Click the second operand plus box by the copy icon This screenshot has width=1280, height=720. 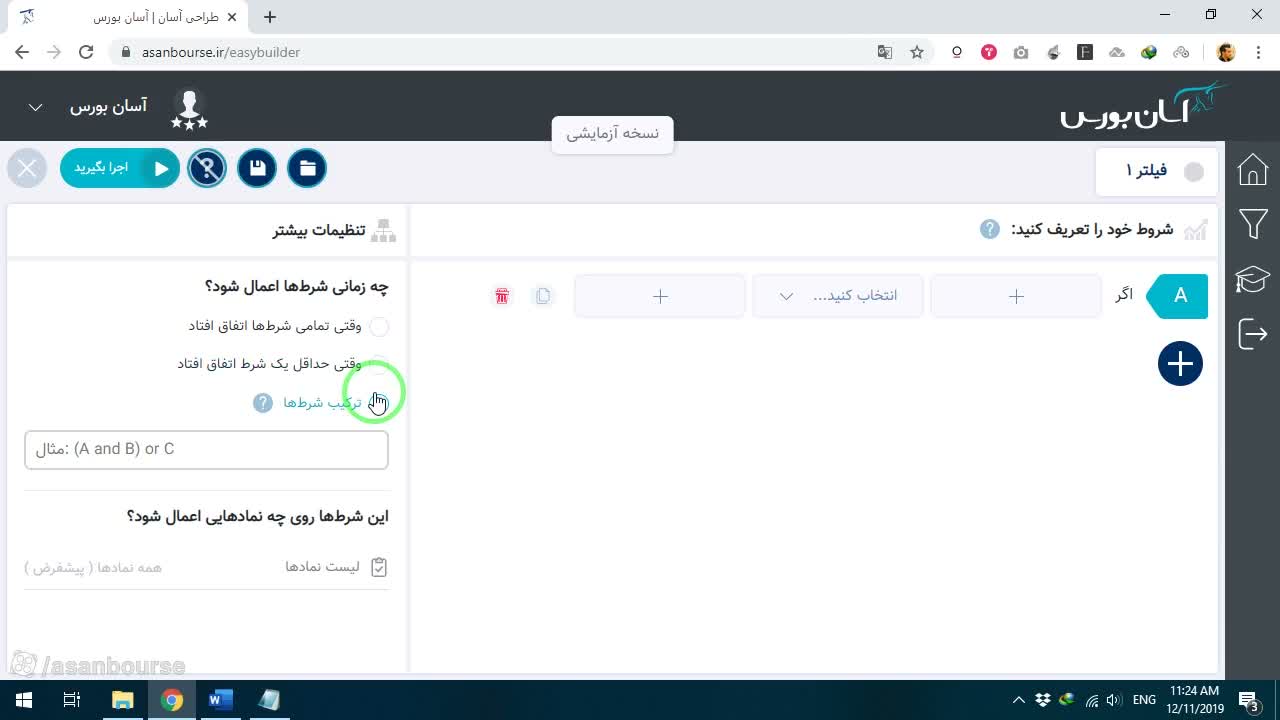tap(660, 296)
